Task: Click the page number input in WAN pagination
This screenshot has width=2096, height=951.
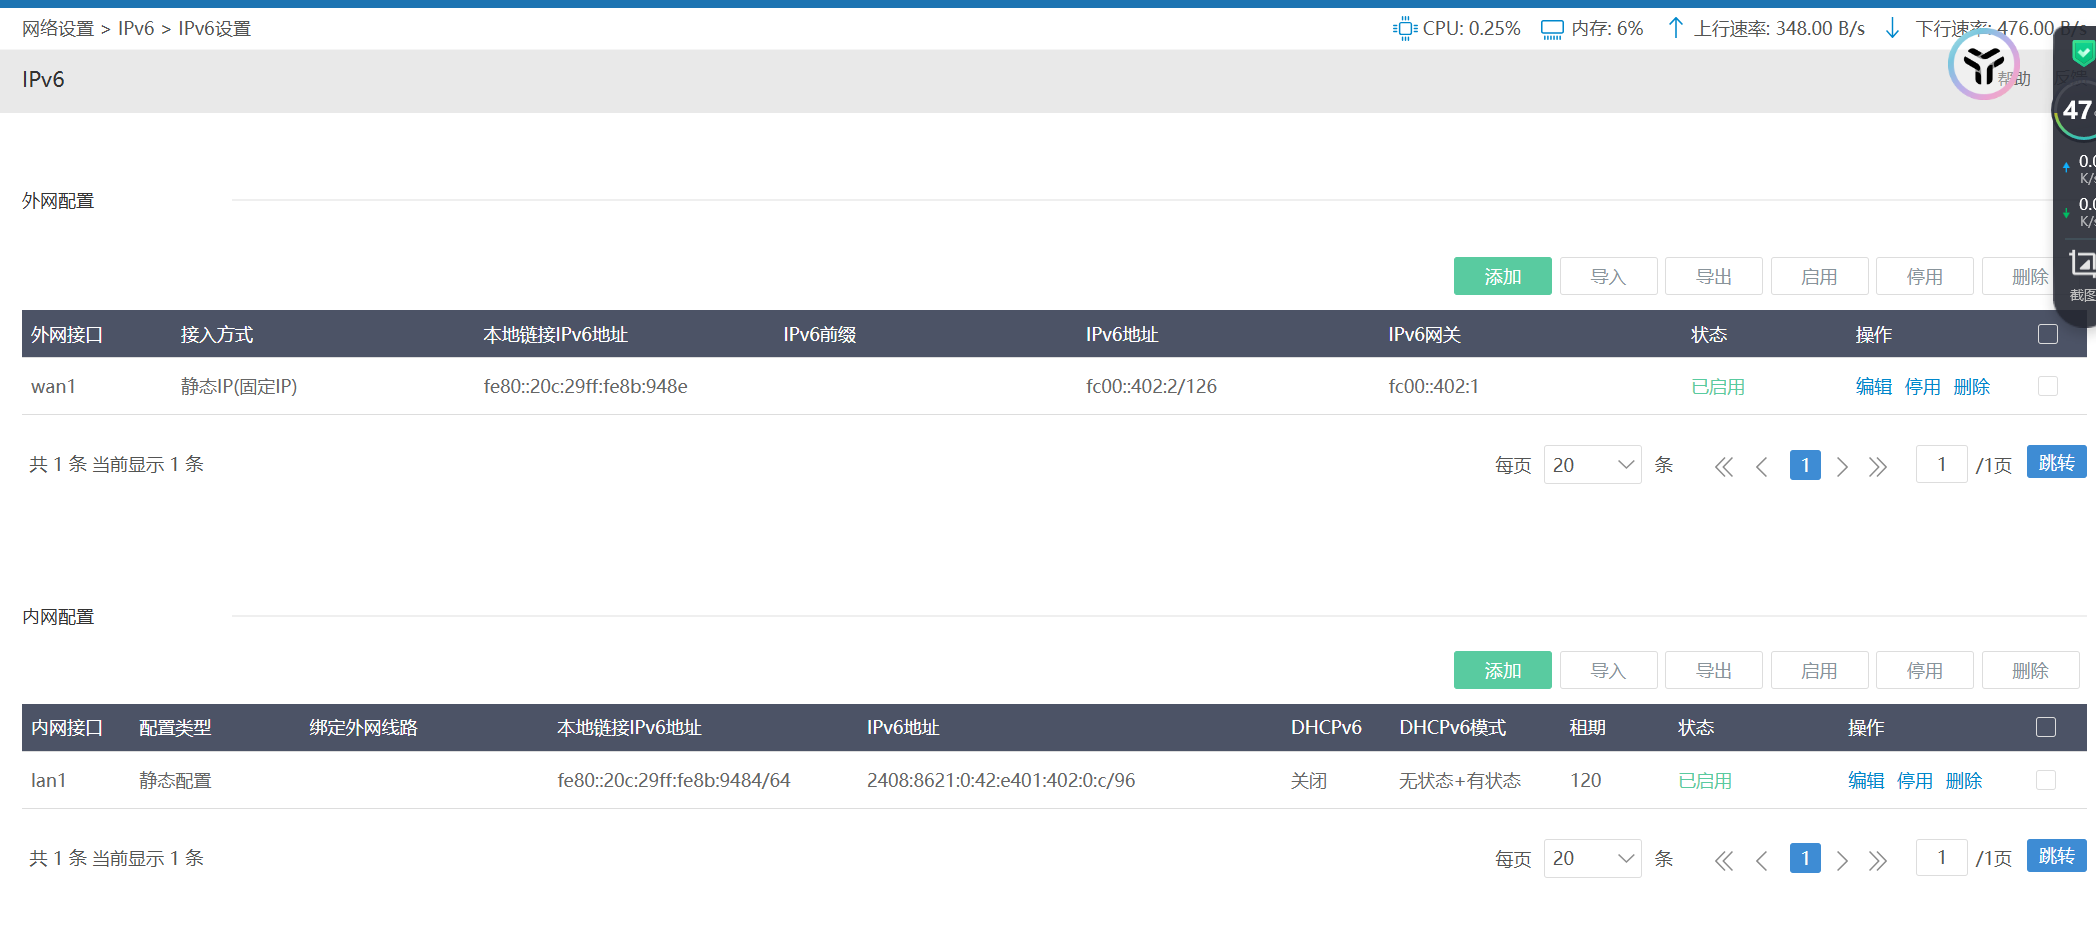Action: (x=1941, y=465)
